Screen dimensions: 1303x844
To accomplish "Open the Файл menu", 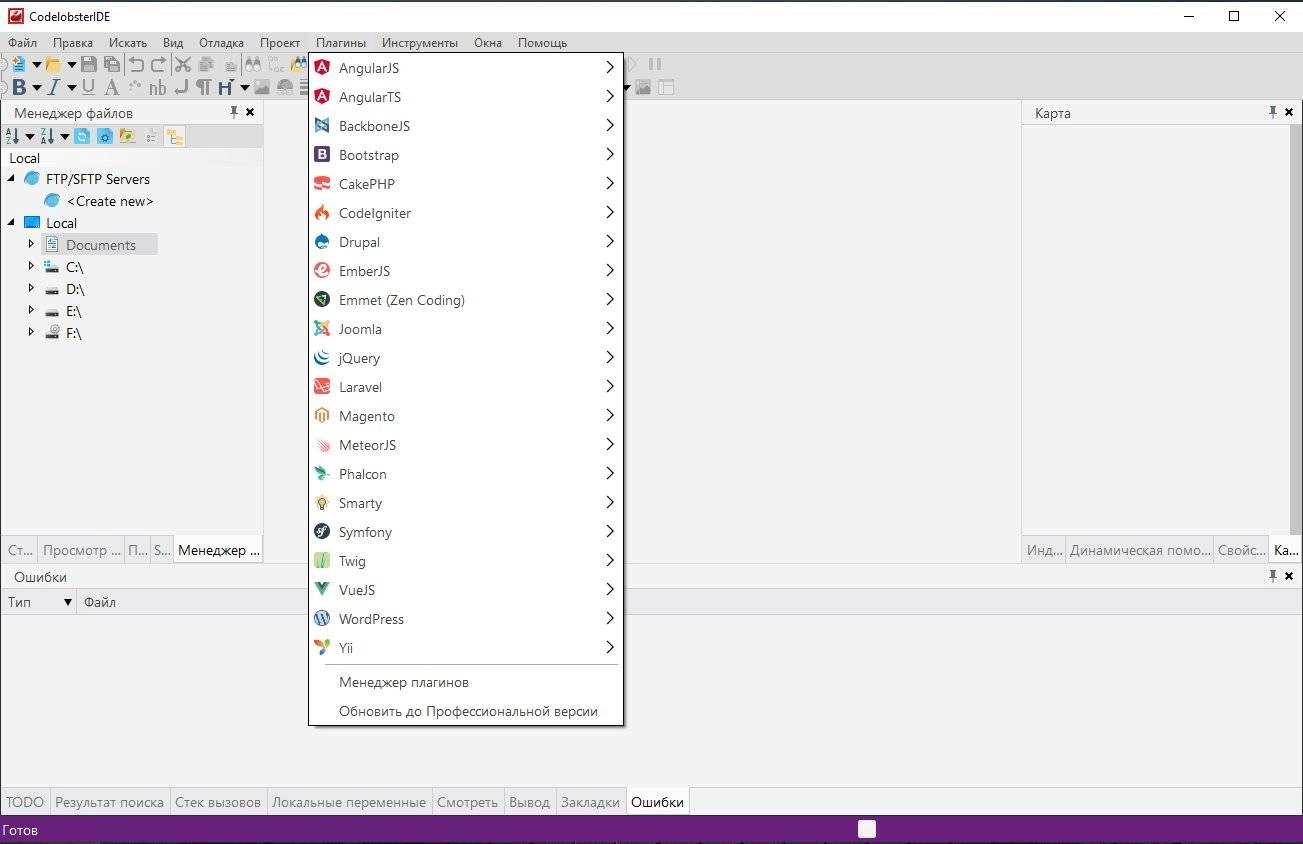I will [x=22, y=43].
